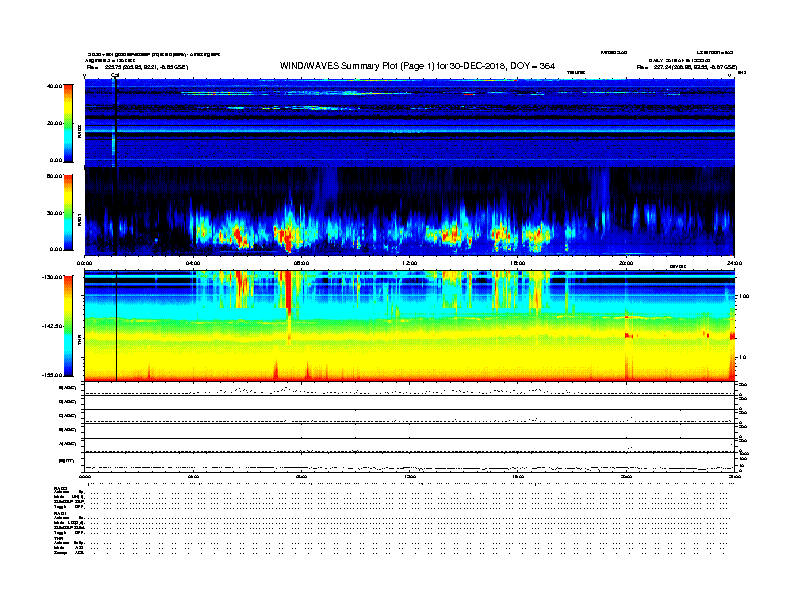Click the 04:00 tick below RAD1 spectrogram

(x=193, y=263)
